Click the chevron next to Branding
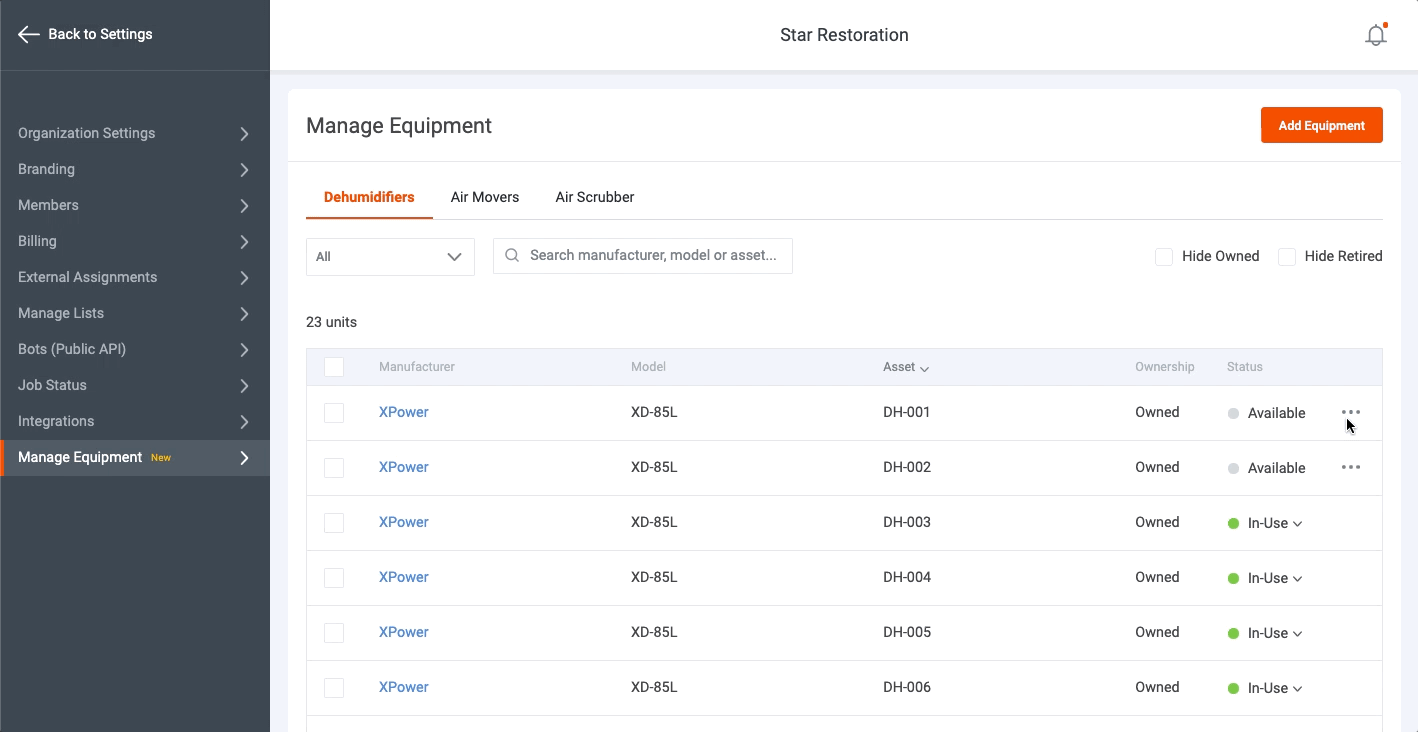This screenshot has width=1418, height=732. point(243,169)
